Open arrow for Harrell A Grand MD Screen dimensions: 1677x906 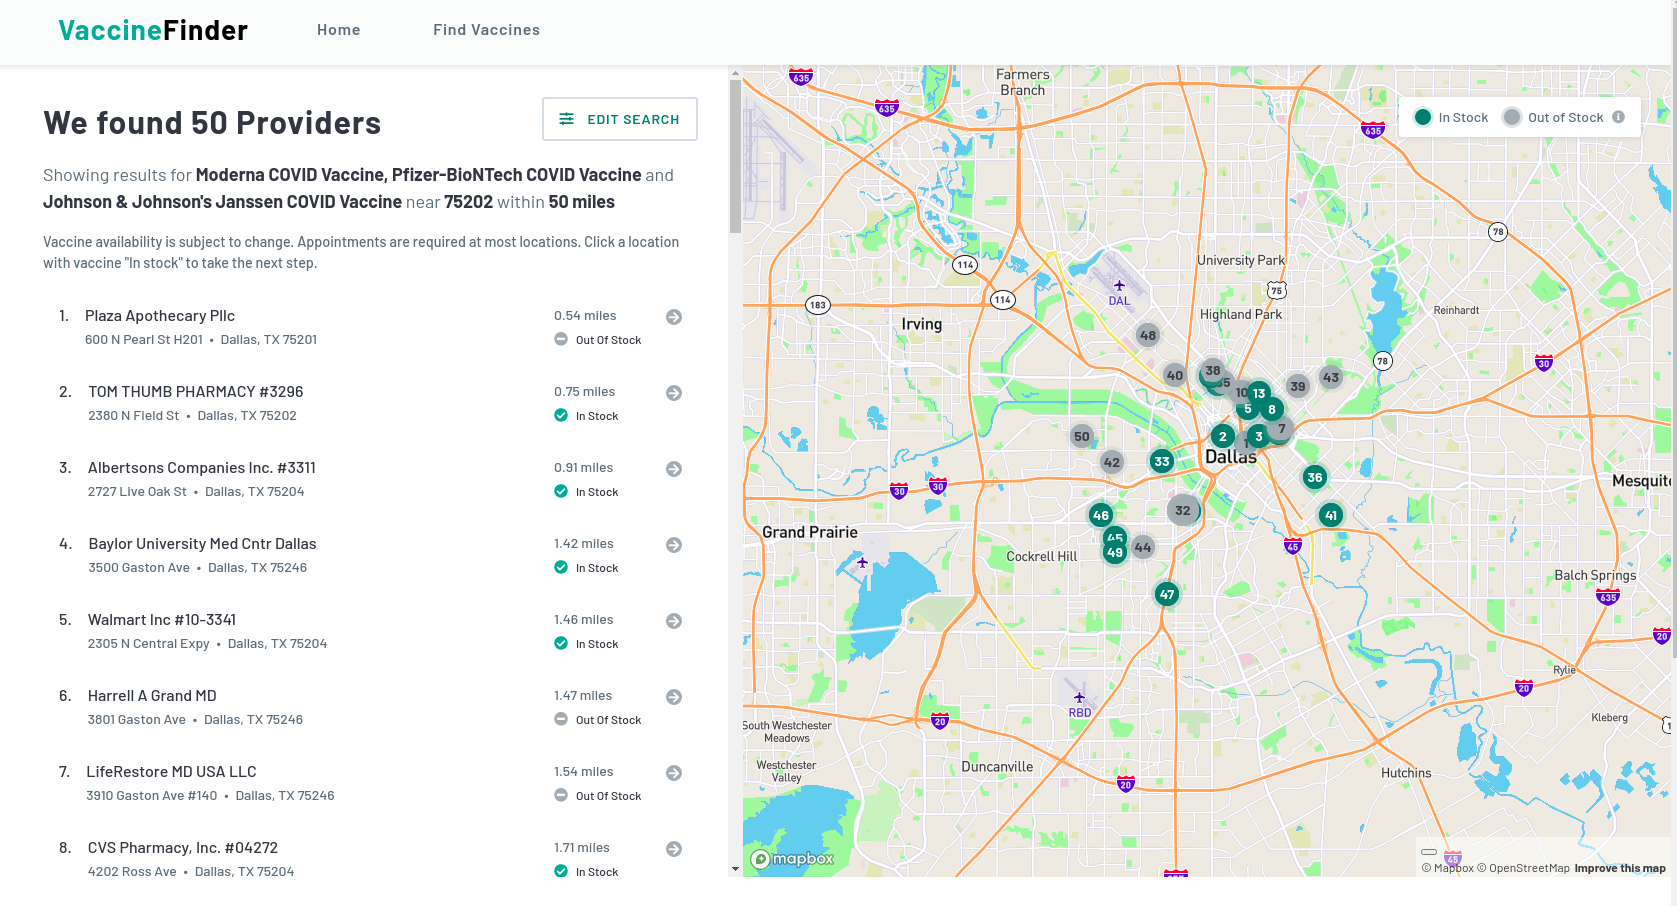(x=674, y=697)
